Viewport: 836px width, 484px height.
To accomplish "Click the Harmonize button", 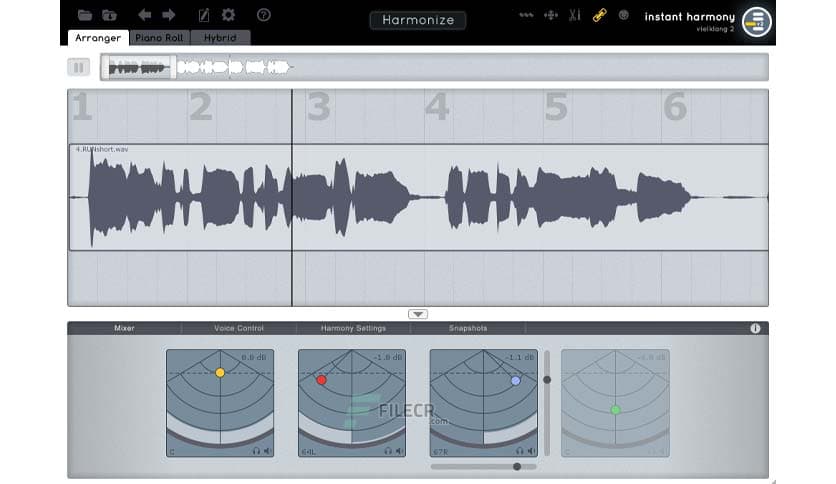I will coord(418,20).
